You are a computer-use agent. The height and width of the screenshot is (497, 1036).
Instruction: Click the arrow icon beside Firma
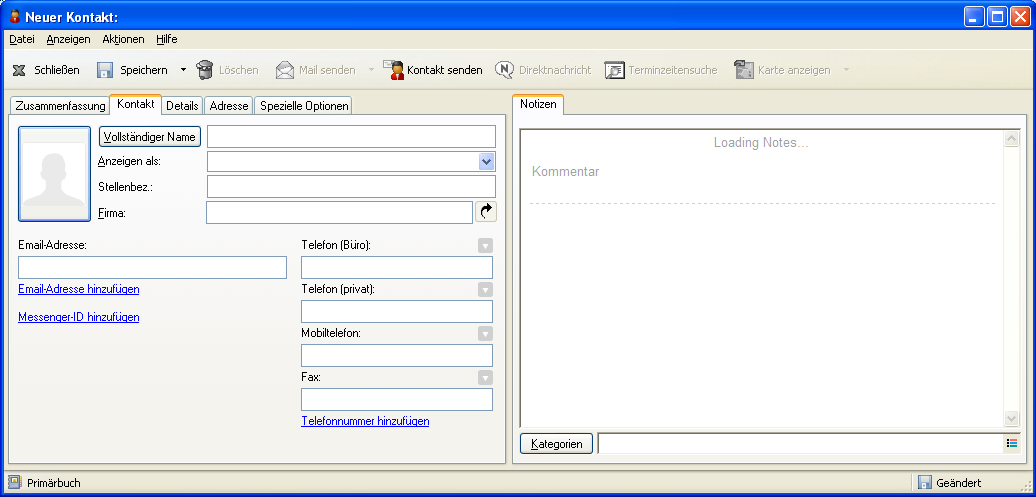point(486,211)
